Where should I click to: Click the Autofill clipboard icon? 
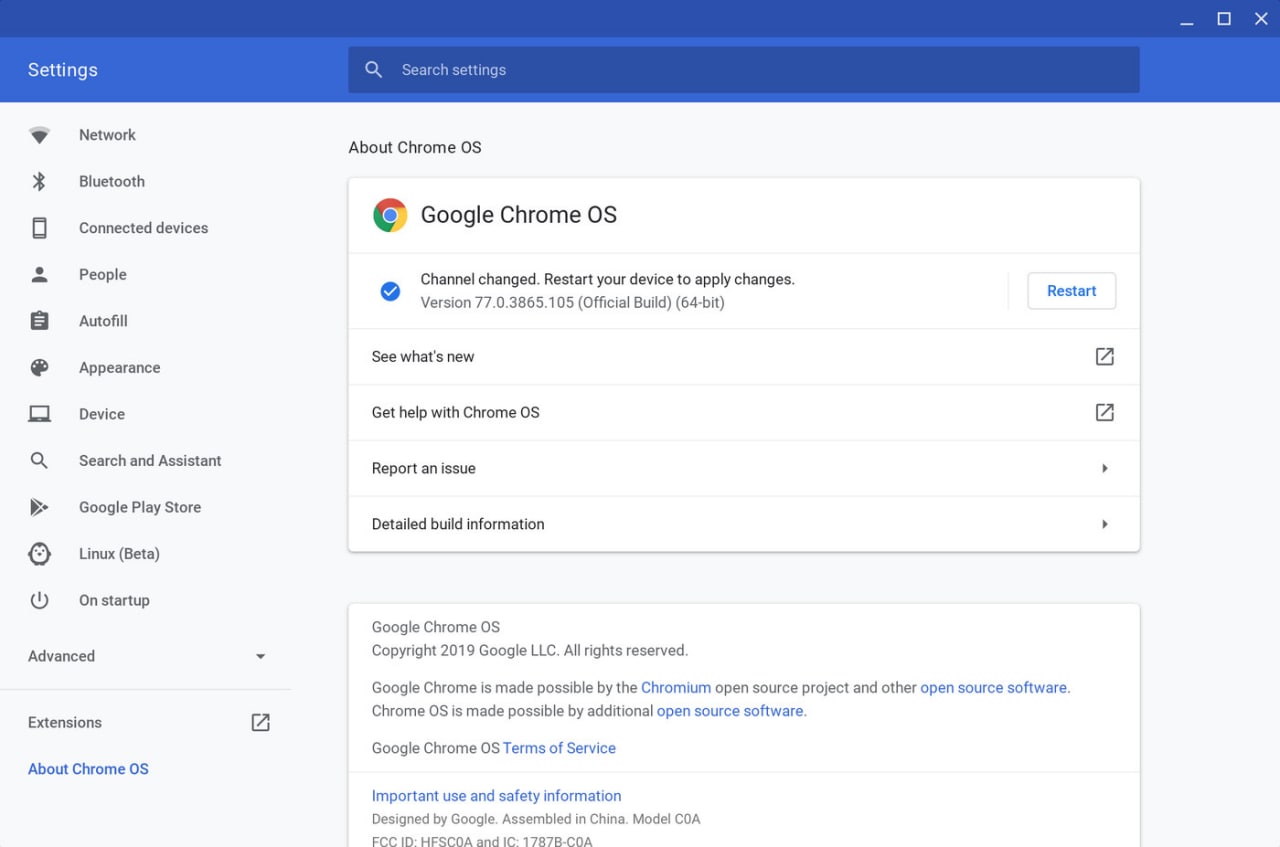coord(39,321)
